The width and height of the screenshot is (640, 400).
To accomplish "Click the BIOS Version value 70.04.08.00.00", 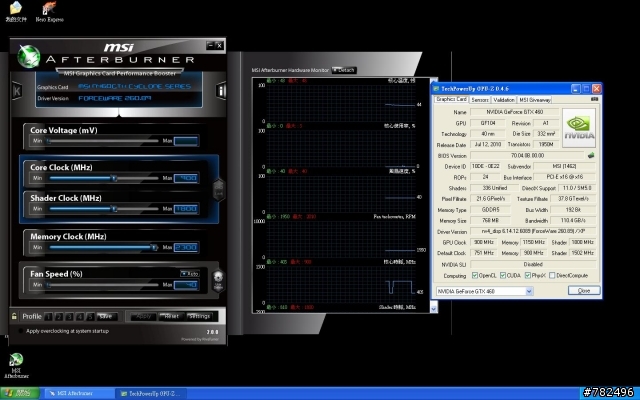I will 527,156.
